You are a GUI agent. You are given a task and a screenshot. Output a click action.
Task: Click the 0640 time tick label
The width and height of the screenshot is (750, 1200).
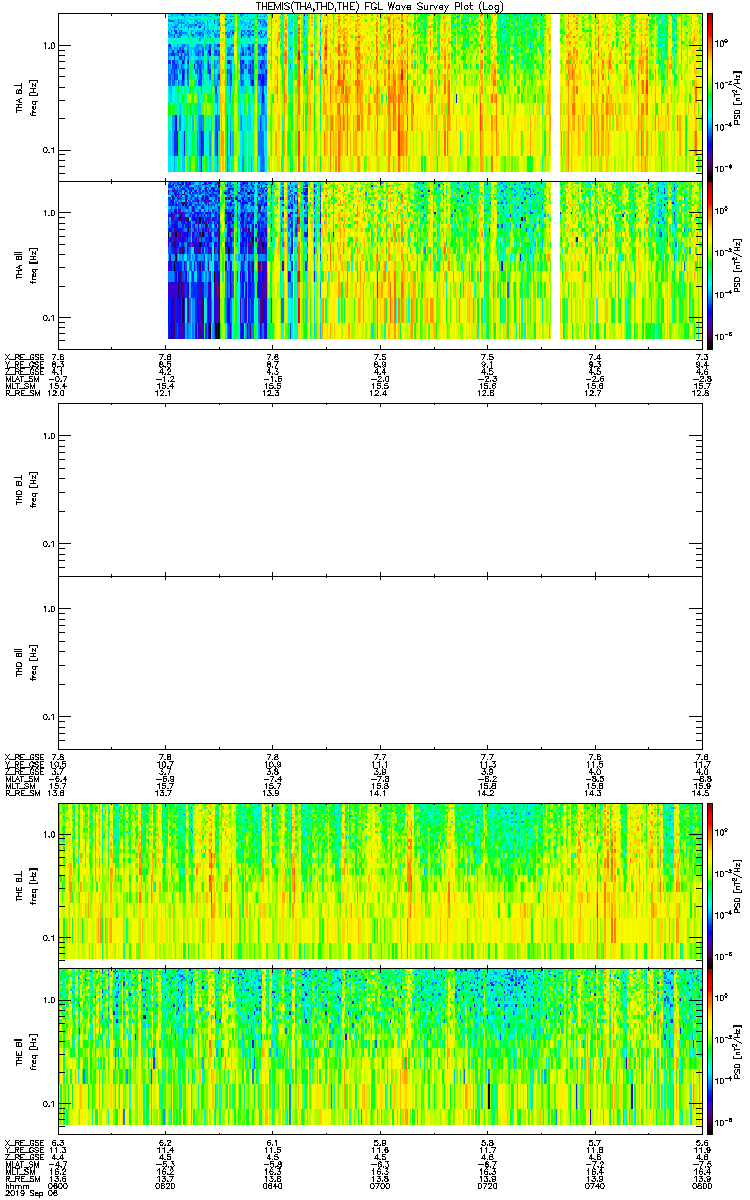coord(272,1184)
